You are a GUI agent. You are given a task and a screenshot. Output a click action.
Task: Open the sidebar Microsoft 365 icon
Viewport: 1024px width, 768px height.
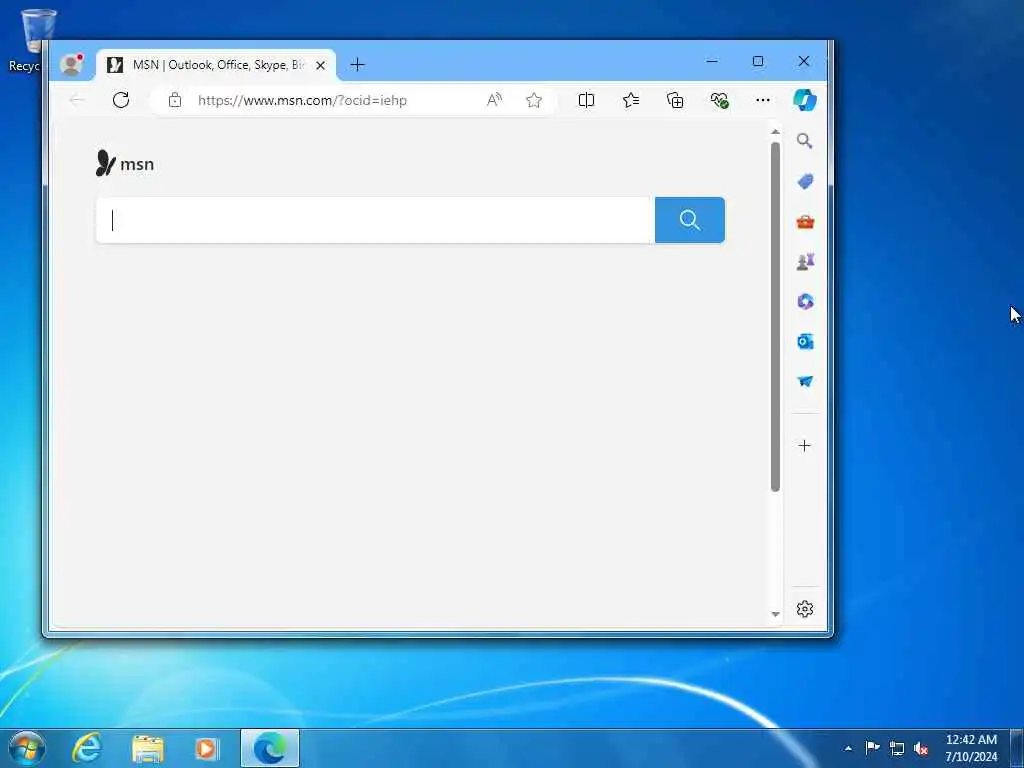coord(805,301)
